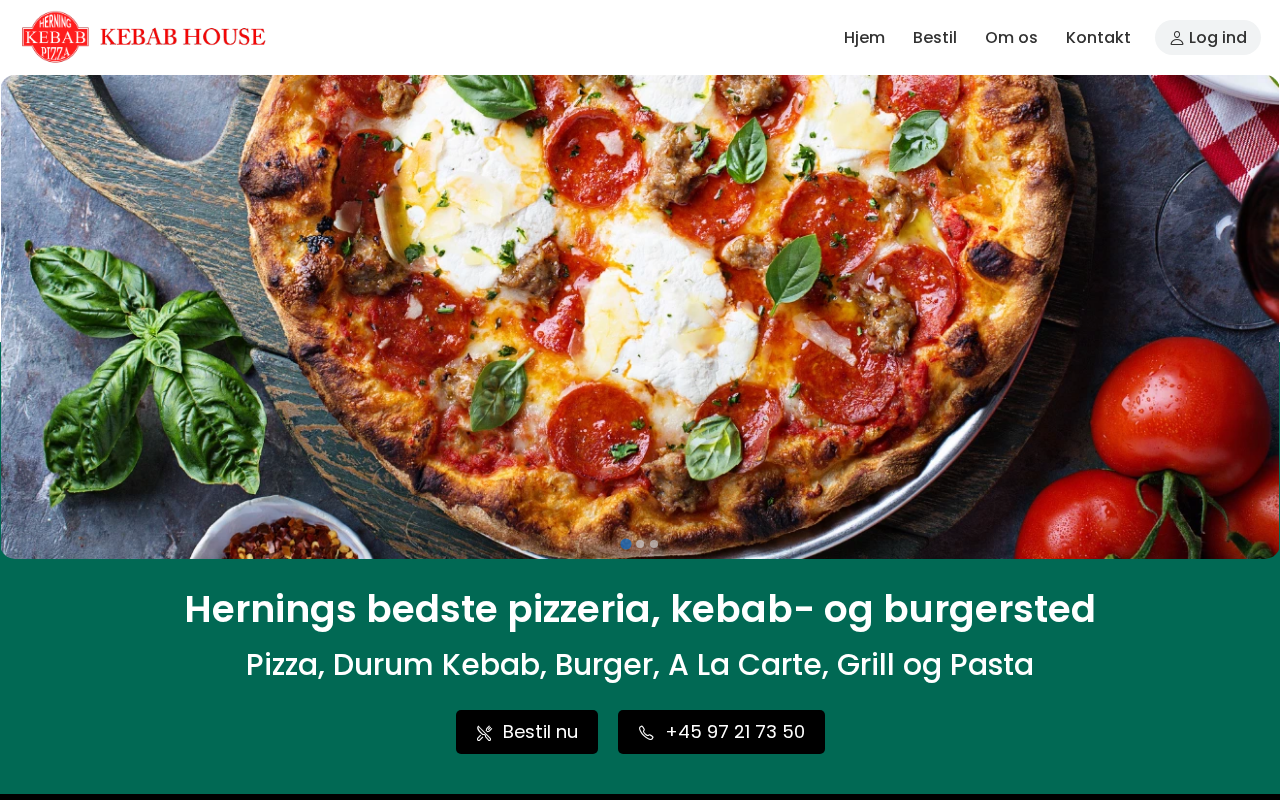This screenshot has height=800, width=1280.
Task: Select the first blue carousel dot
Action: pyautogui.click(x=626, y=544)
